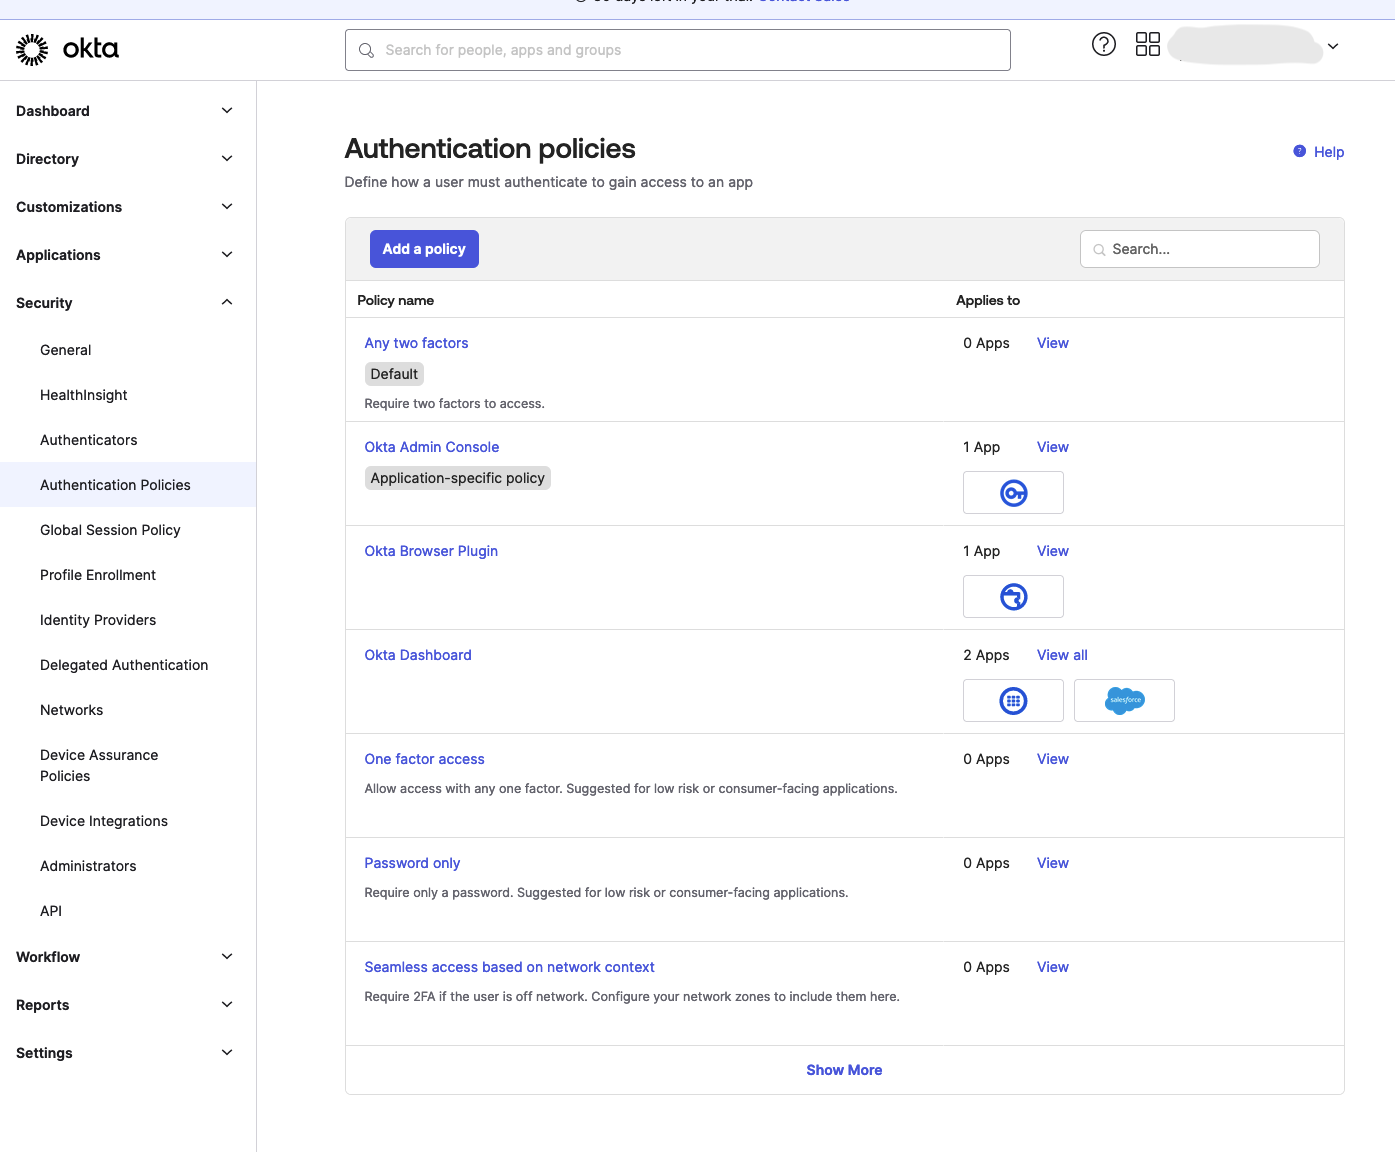Open the Any two factors policy
Viewport: 1395px width, 1152px height.
click(x=416, y=343)
